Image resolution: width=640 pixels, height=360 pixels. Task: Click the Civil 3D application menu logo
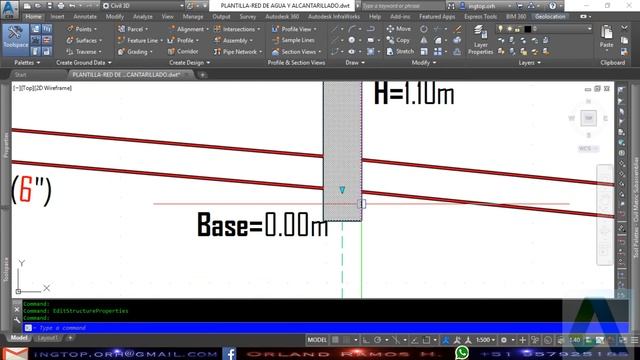coord(9,9)
